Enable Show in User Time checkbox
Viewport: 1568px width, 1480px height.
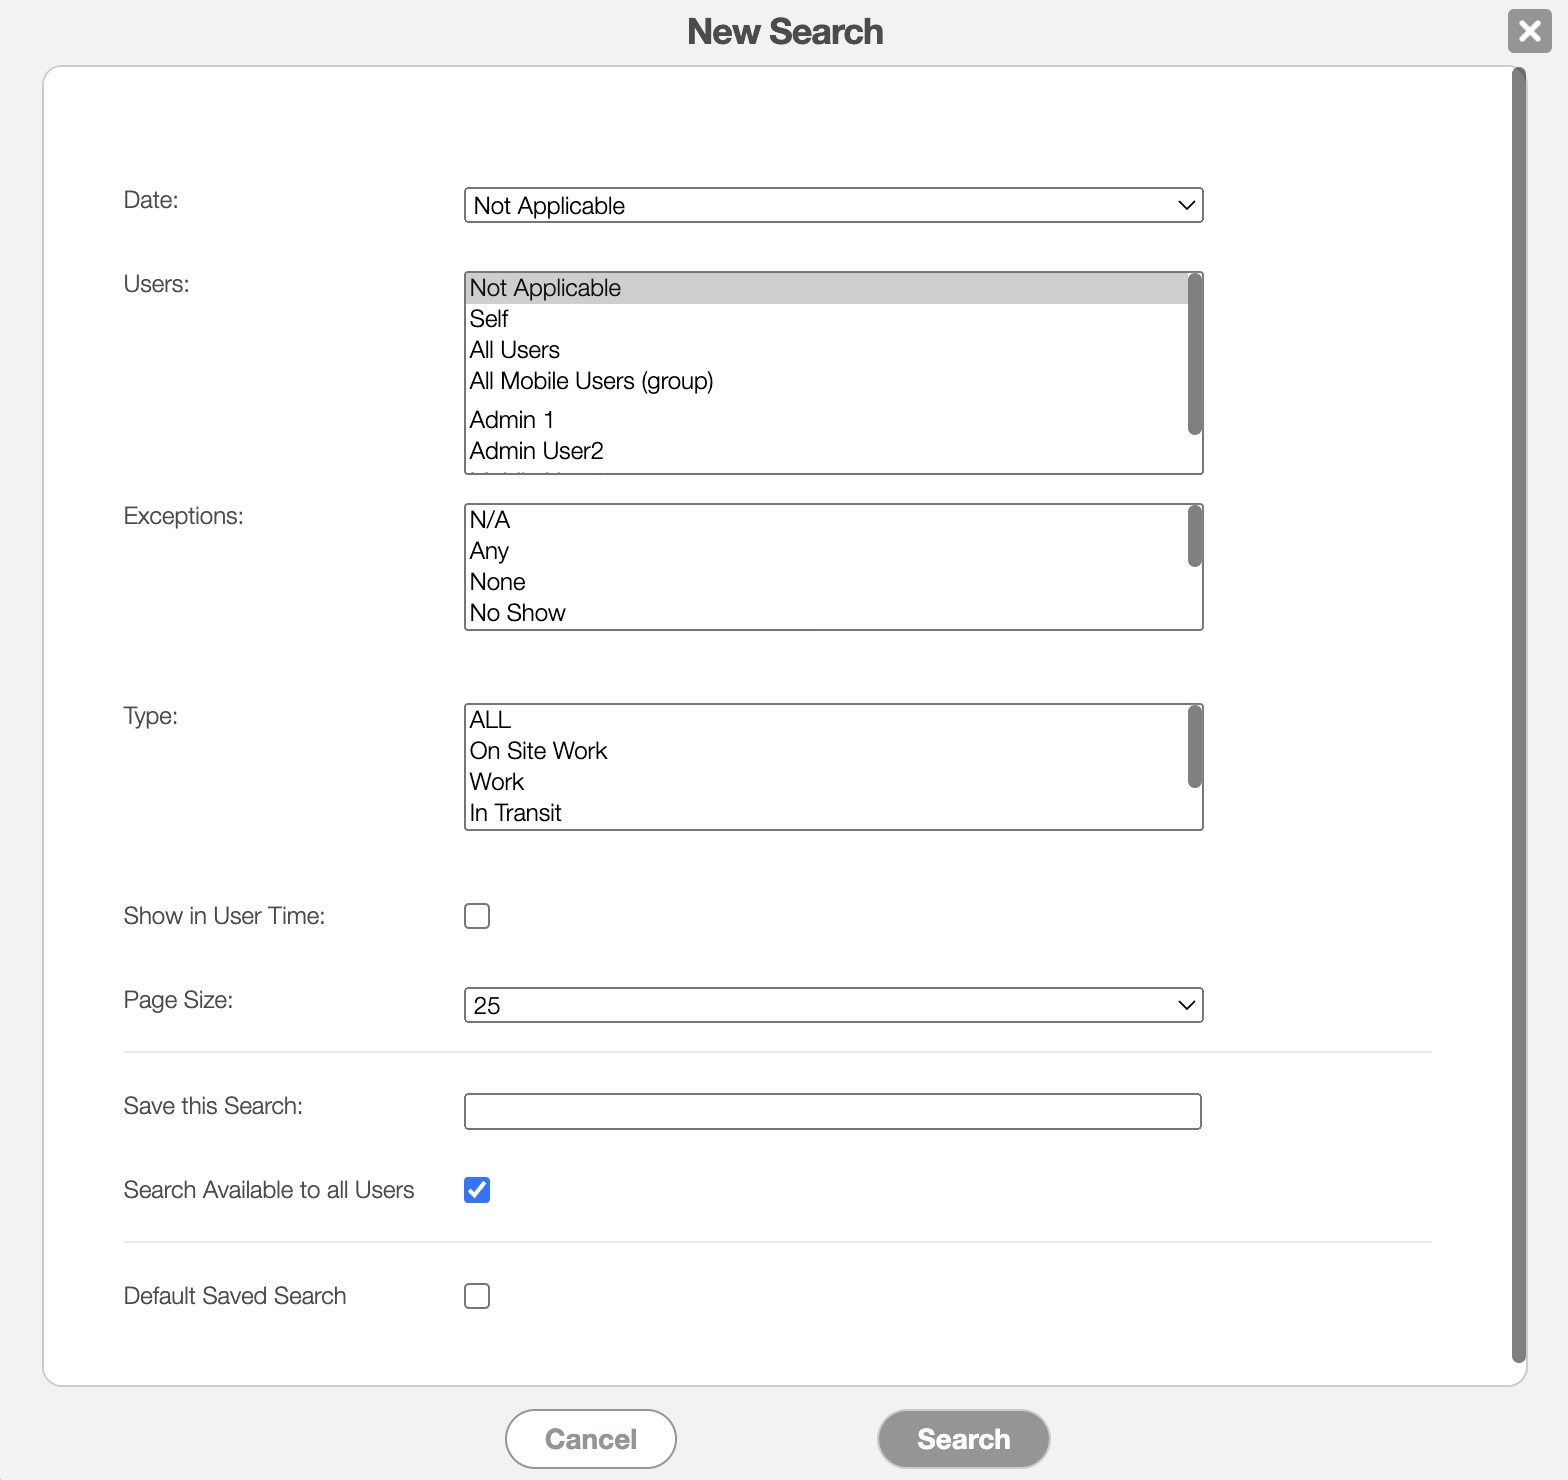point(477,916)
